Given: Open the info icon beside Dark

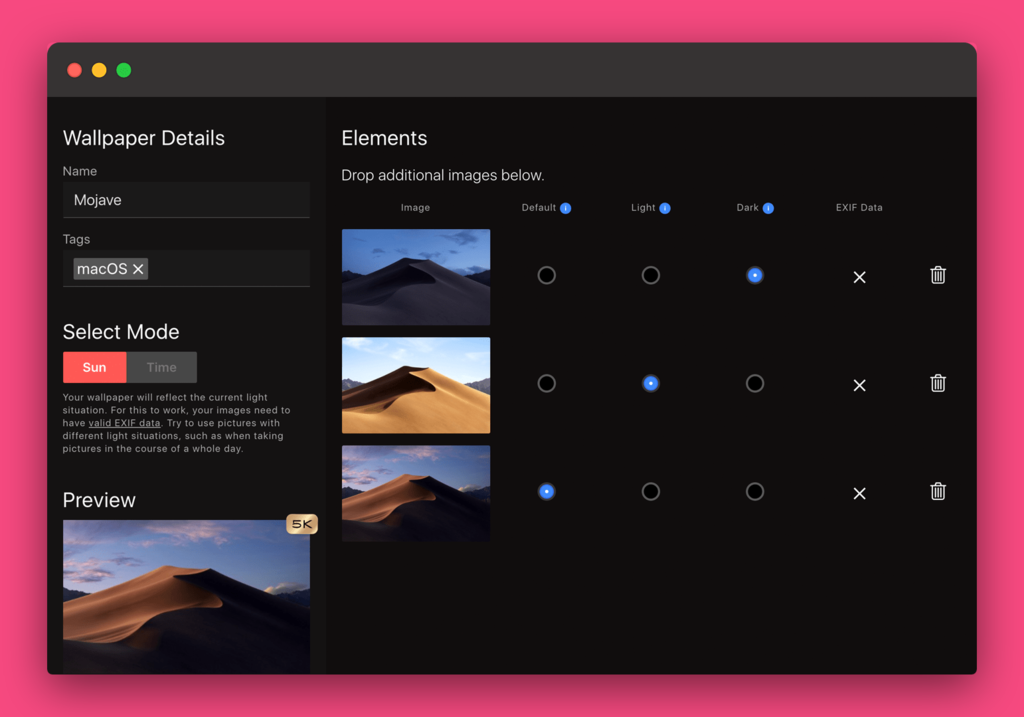Looking at the screenshot, I should 768,208.
